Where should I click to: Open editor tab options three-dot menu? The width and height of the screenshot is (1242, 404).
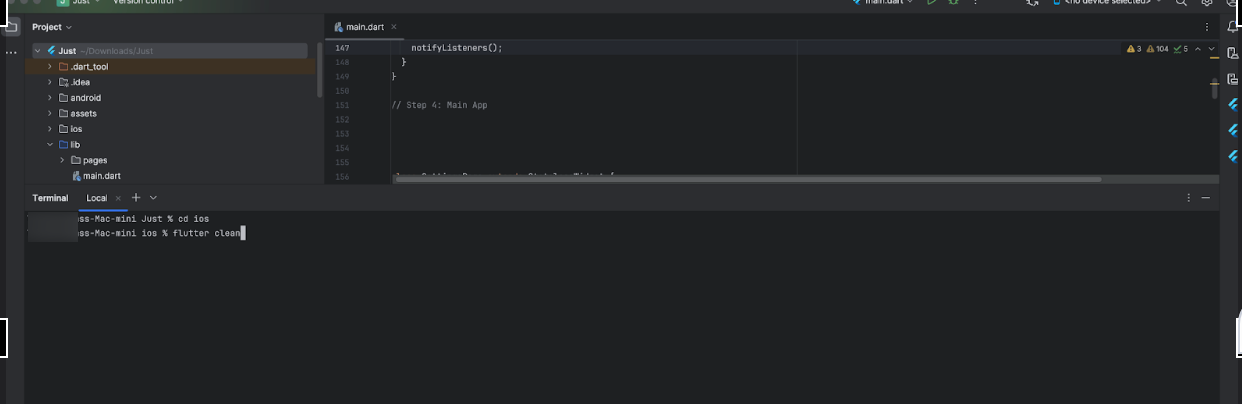tap(1206, 27)
